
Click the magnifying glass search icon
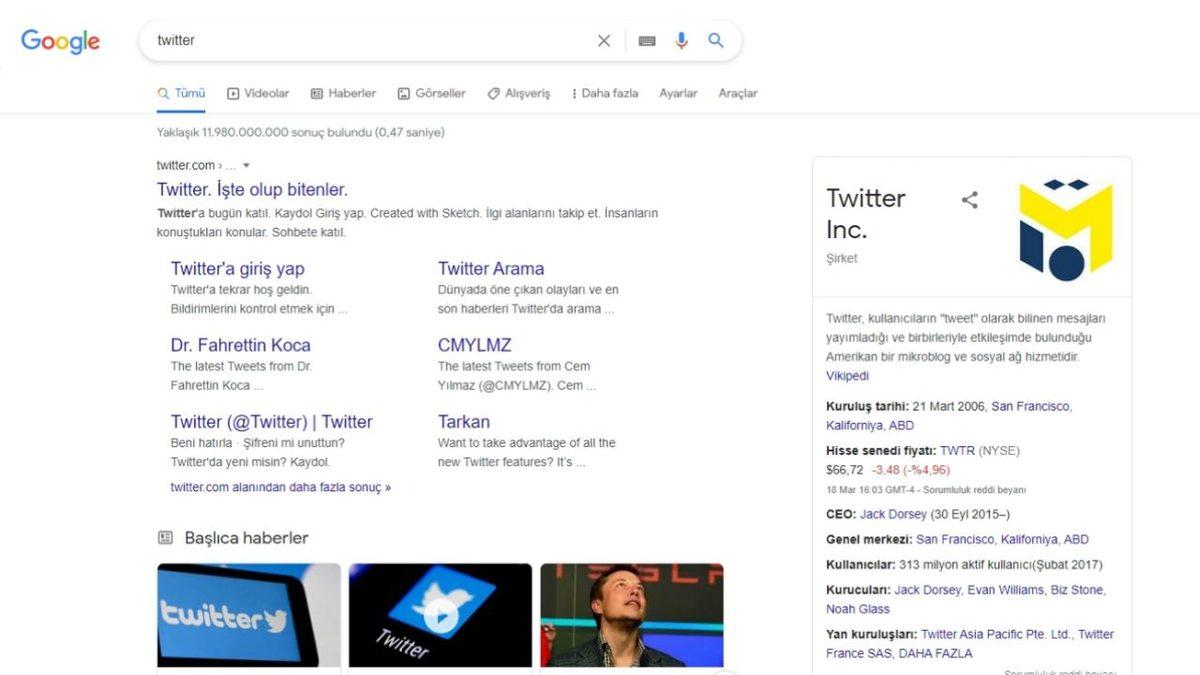(716, 40)
